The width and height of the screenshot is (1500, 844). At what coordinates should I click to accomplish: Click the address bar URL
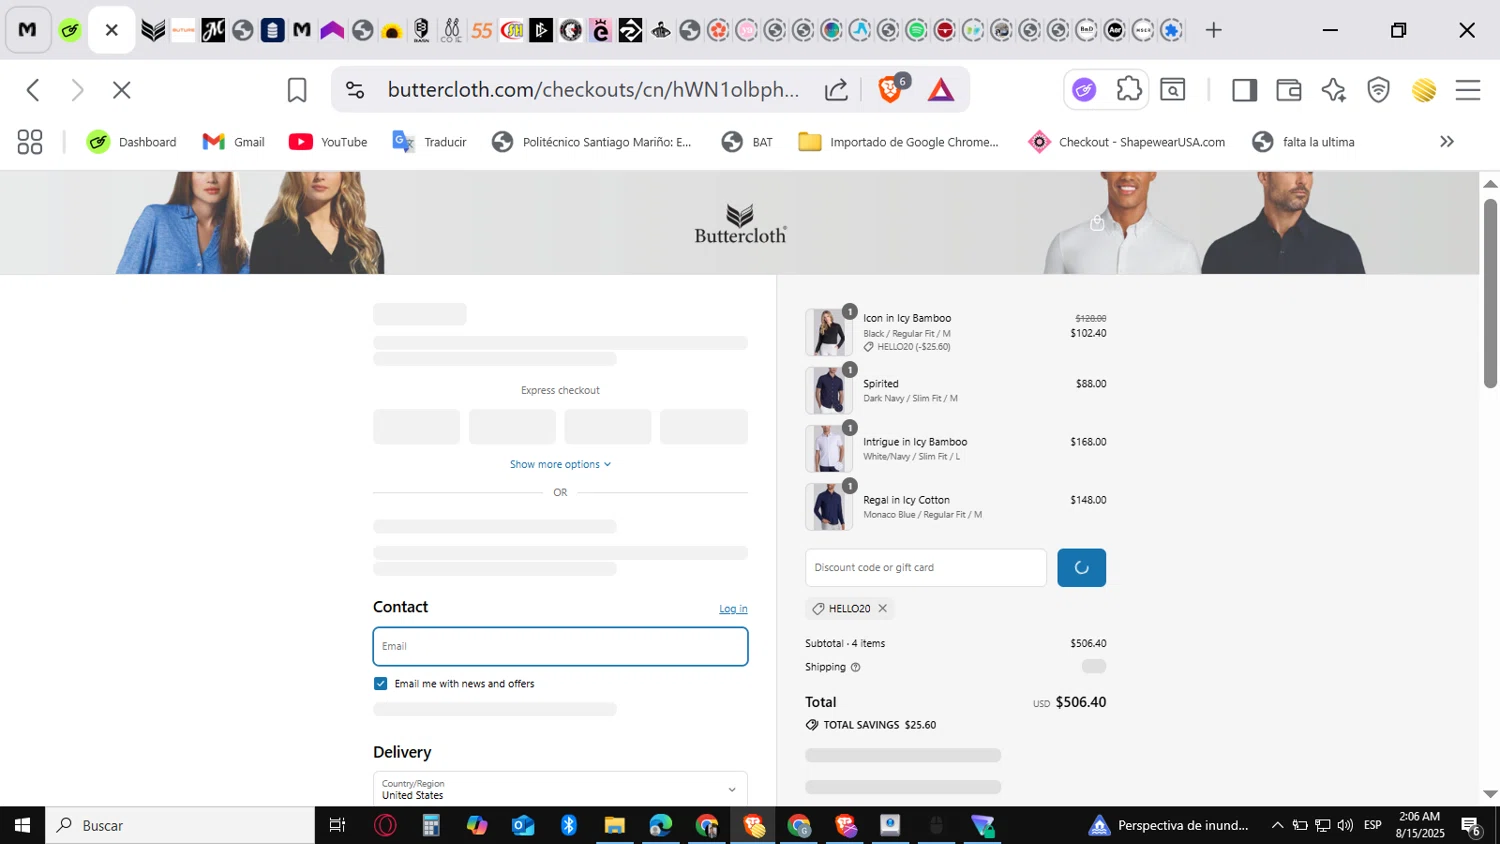tap(593, 90)
